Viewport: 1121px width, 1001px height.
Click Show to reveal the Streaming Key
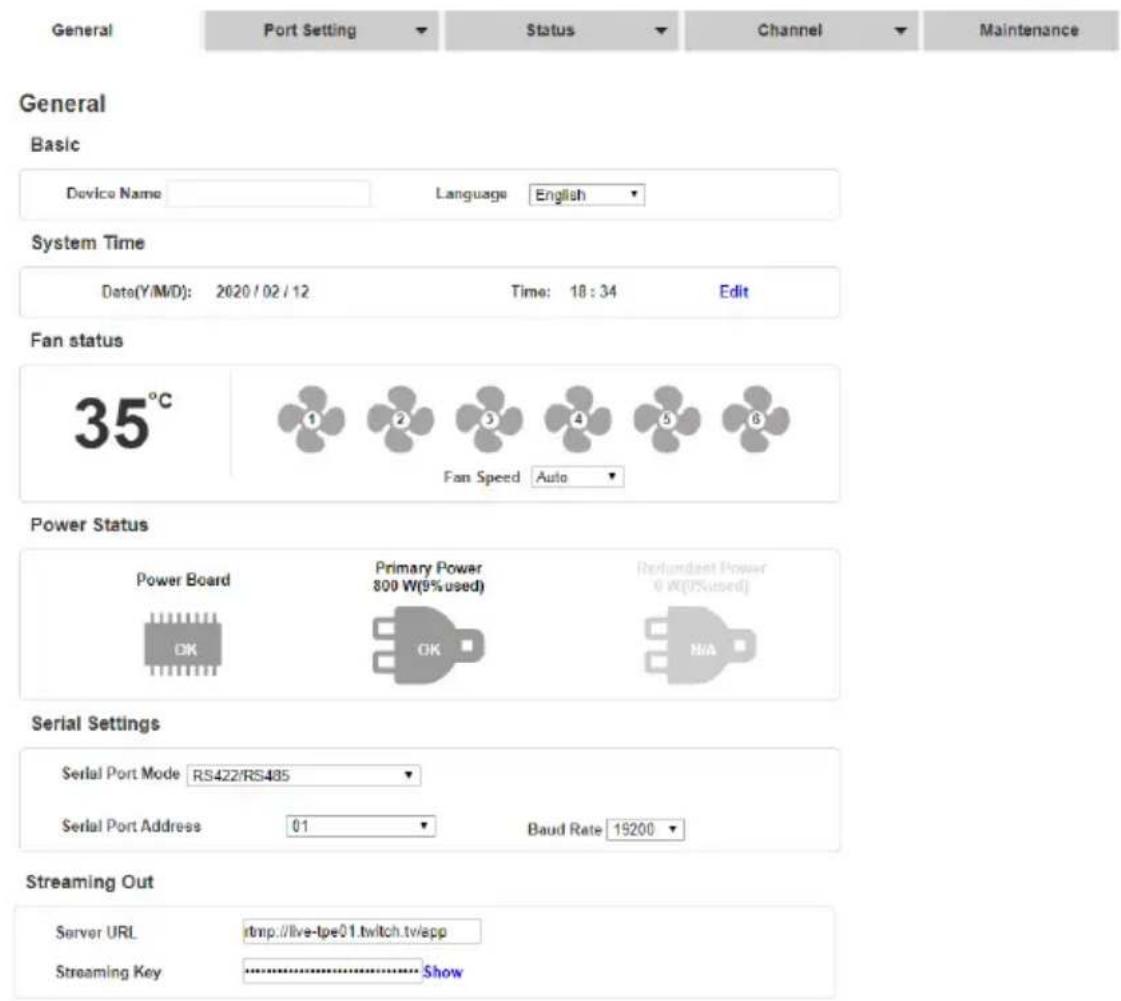(443, 972)
